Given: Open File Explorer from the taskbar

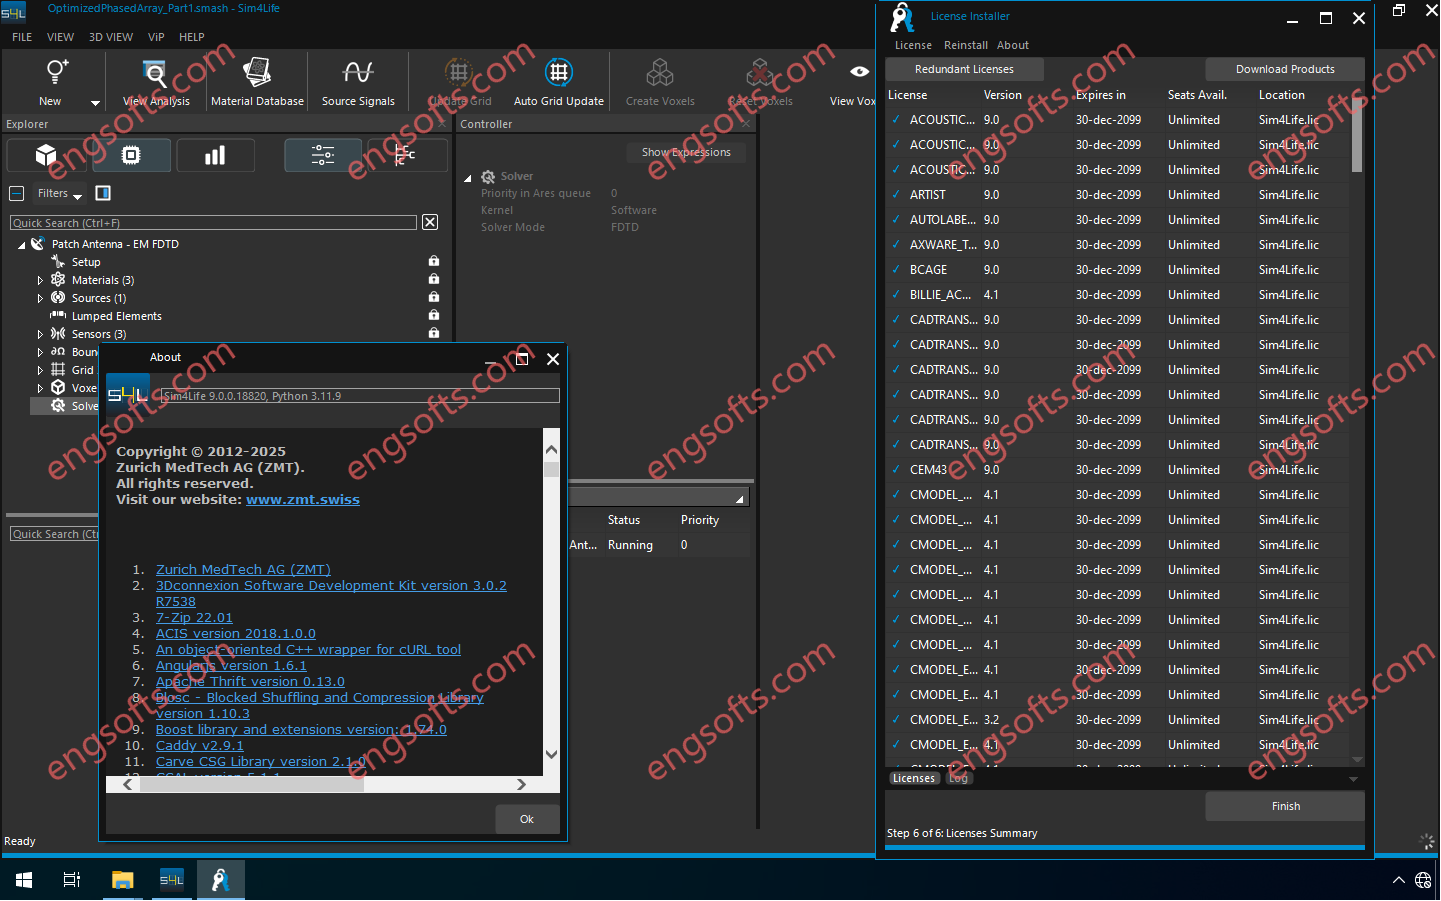Looking at the screenshot, I should 122,880.
